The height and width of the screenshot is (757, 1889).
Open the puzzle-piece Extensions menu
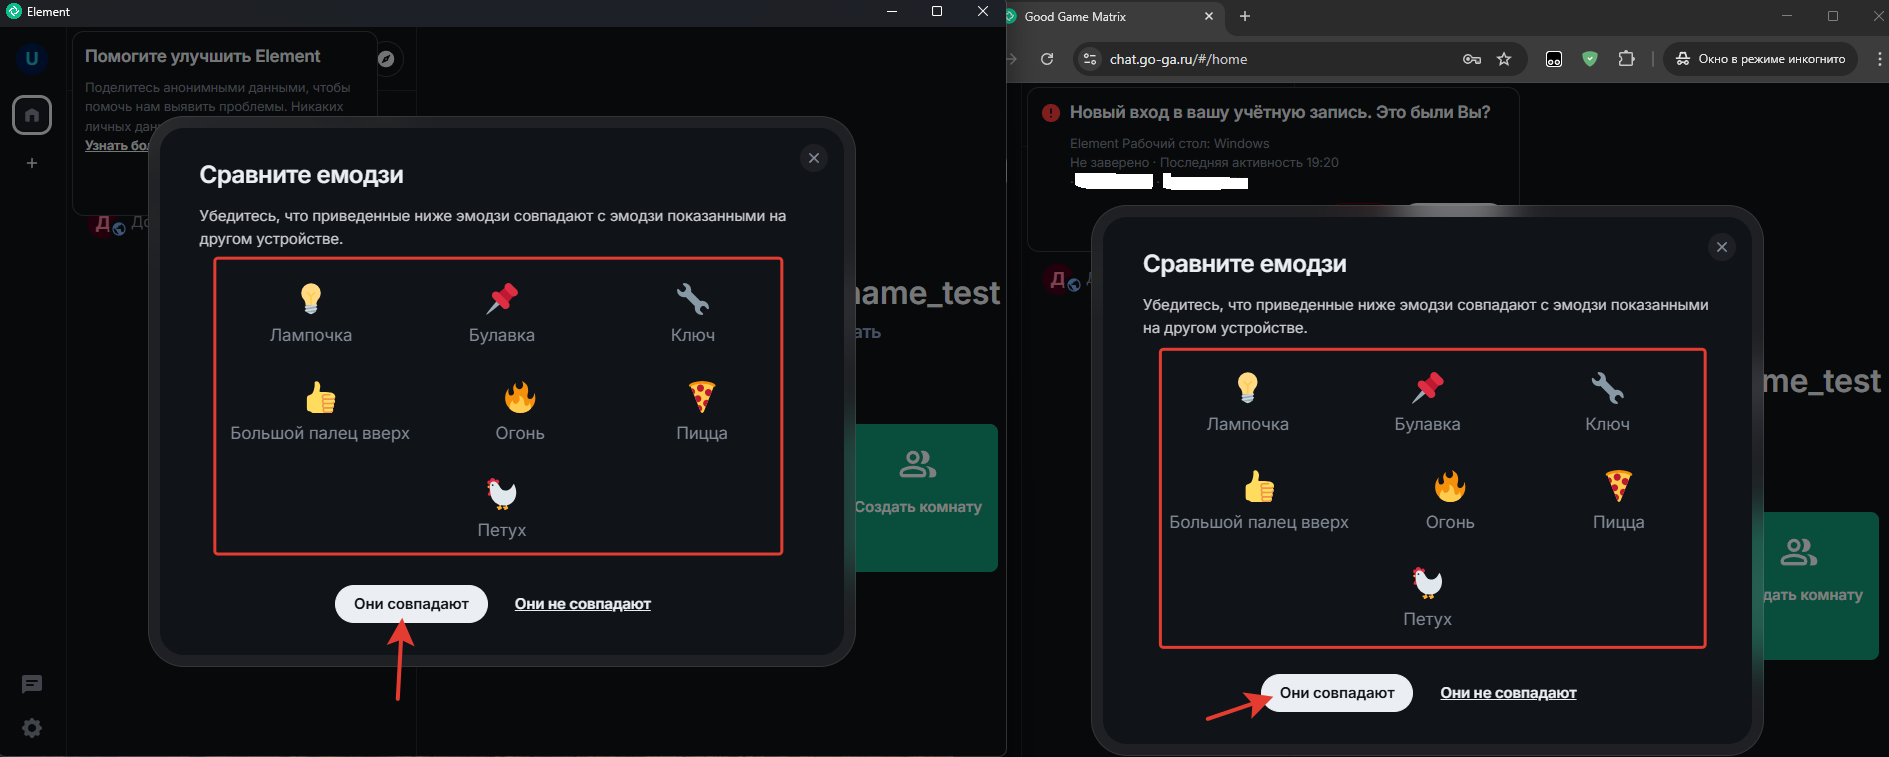click(1626, 59)
